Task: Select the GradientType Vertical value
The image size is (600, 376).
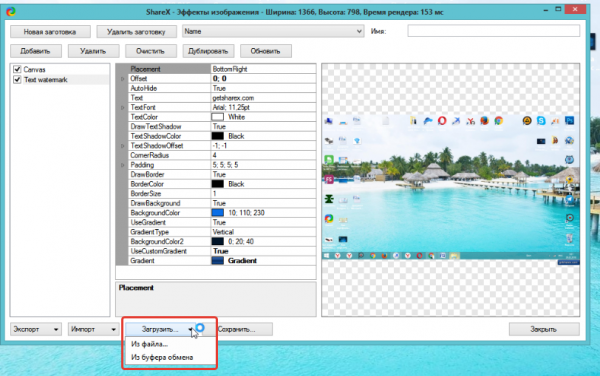Action: pos(223,232)
